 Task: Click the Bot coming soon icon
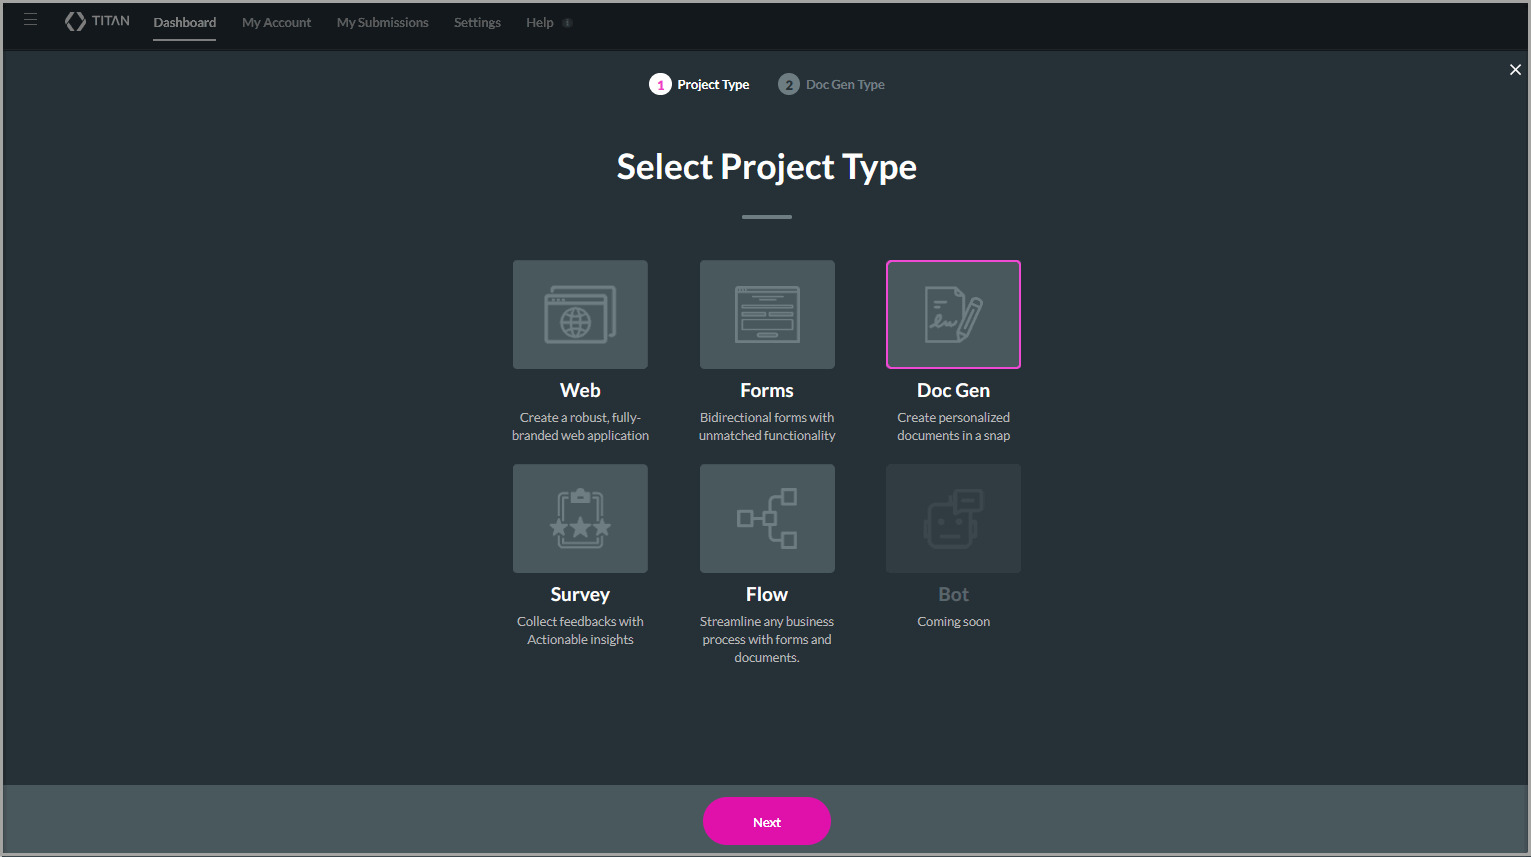point(953,518)
